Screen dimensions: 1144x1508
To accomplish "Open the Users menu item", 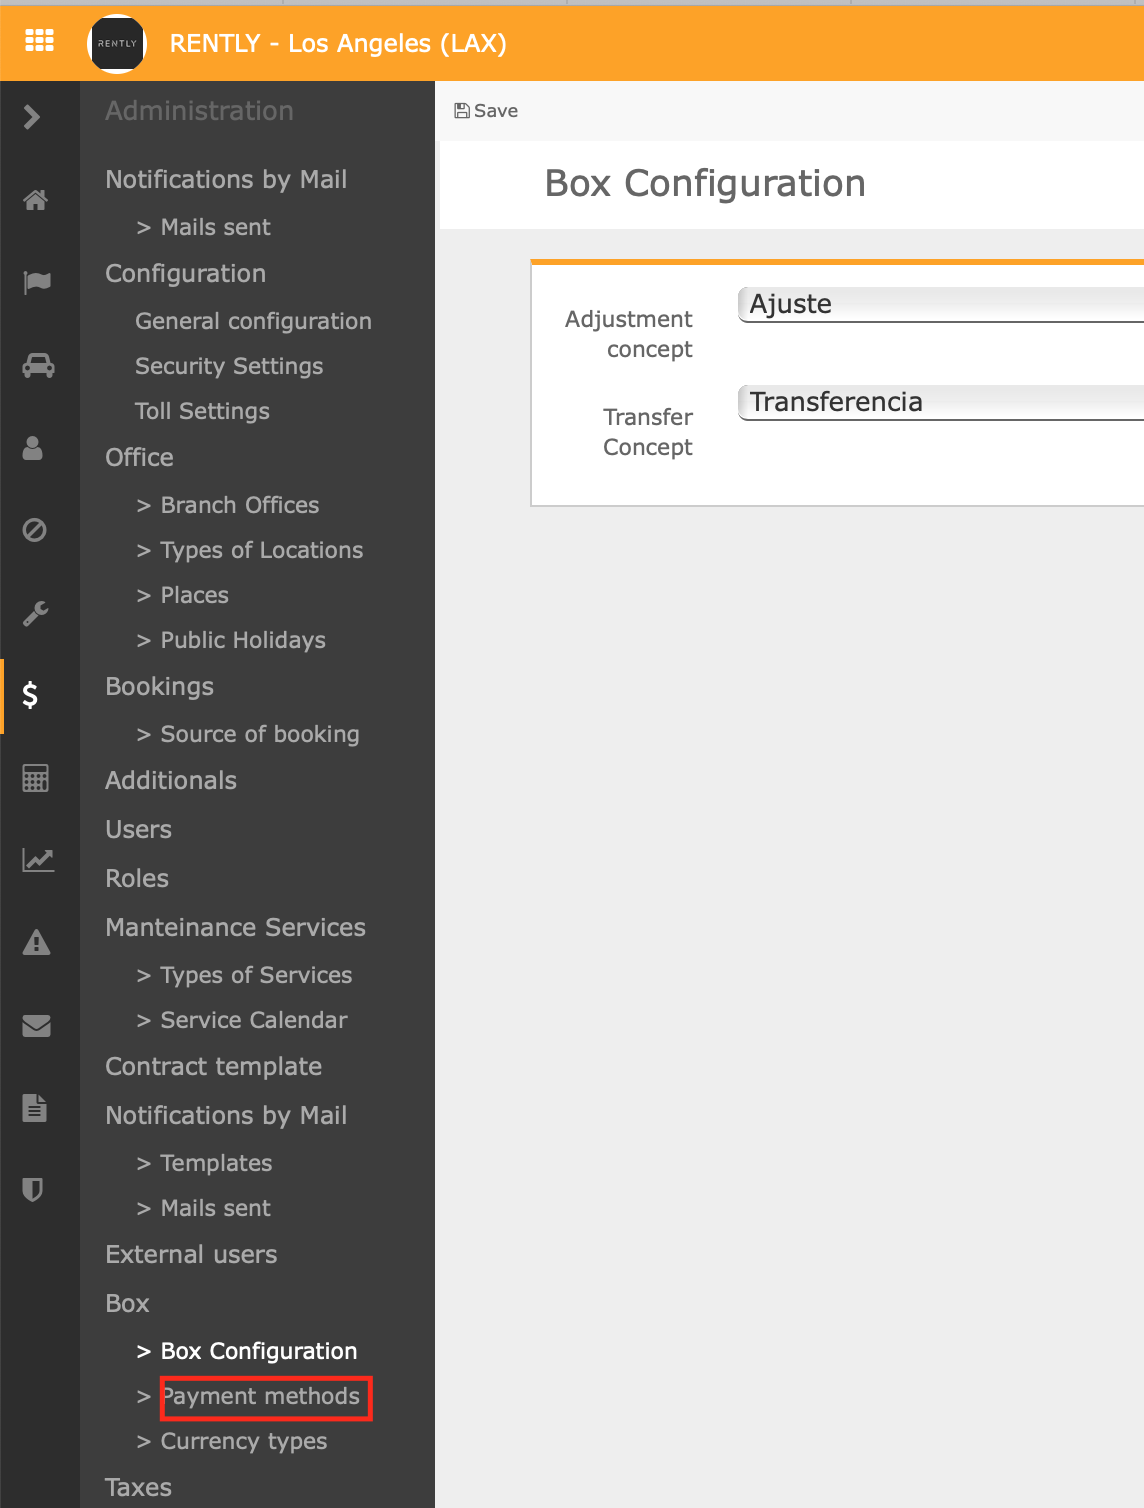I will click(x=139, y=830).
